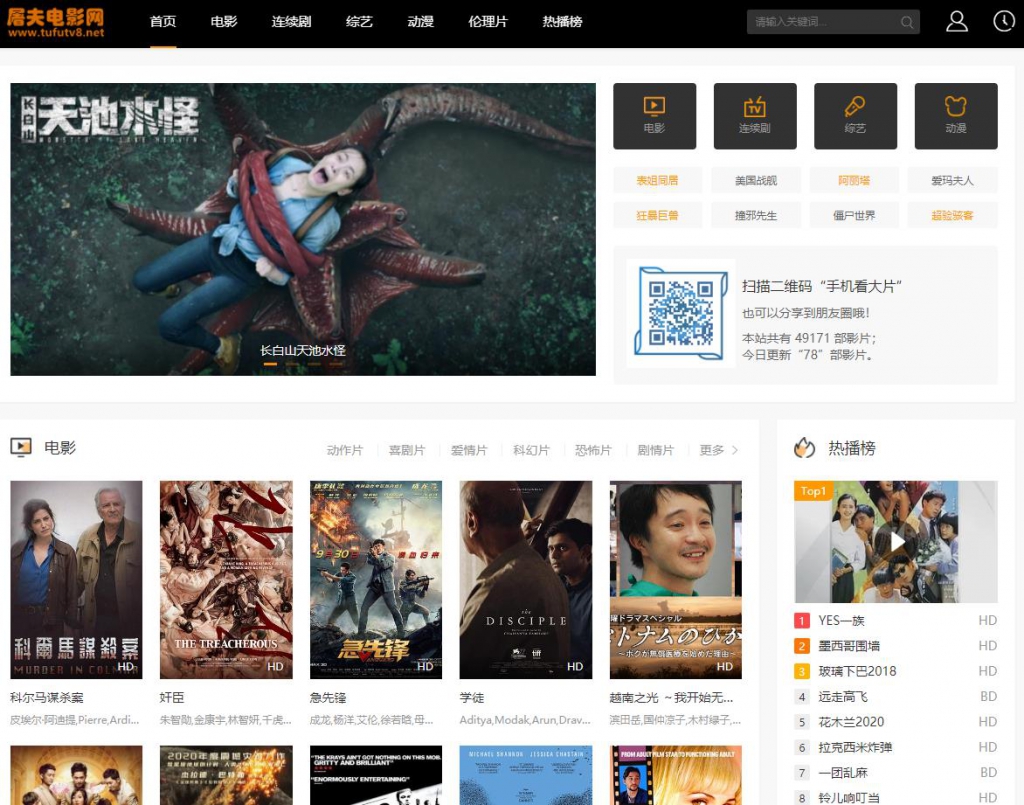Open the 急先锋 movie poster
The image size is (1024, 805).
tap(376, 580)
